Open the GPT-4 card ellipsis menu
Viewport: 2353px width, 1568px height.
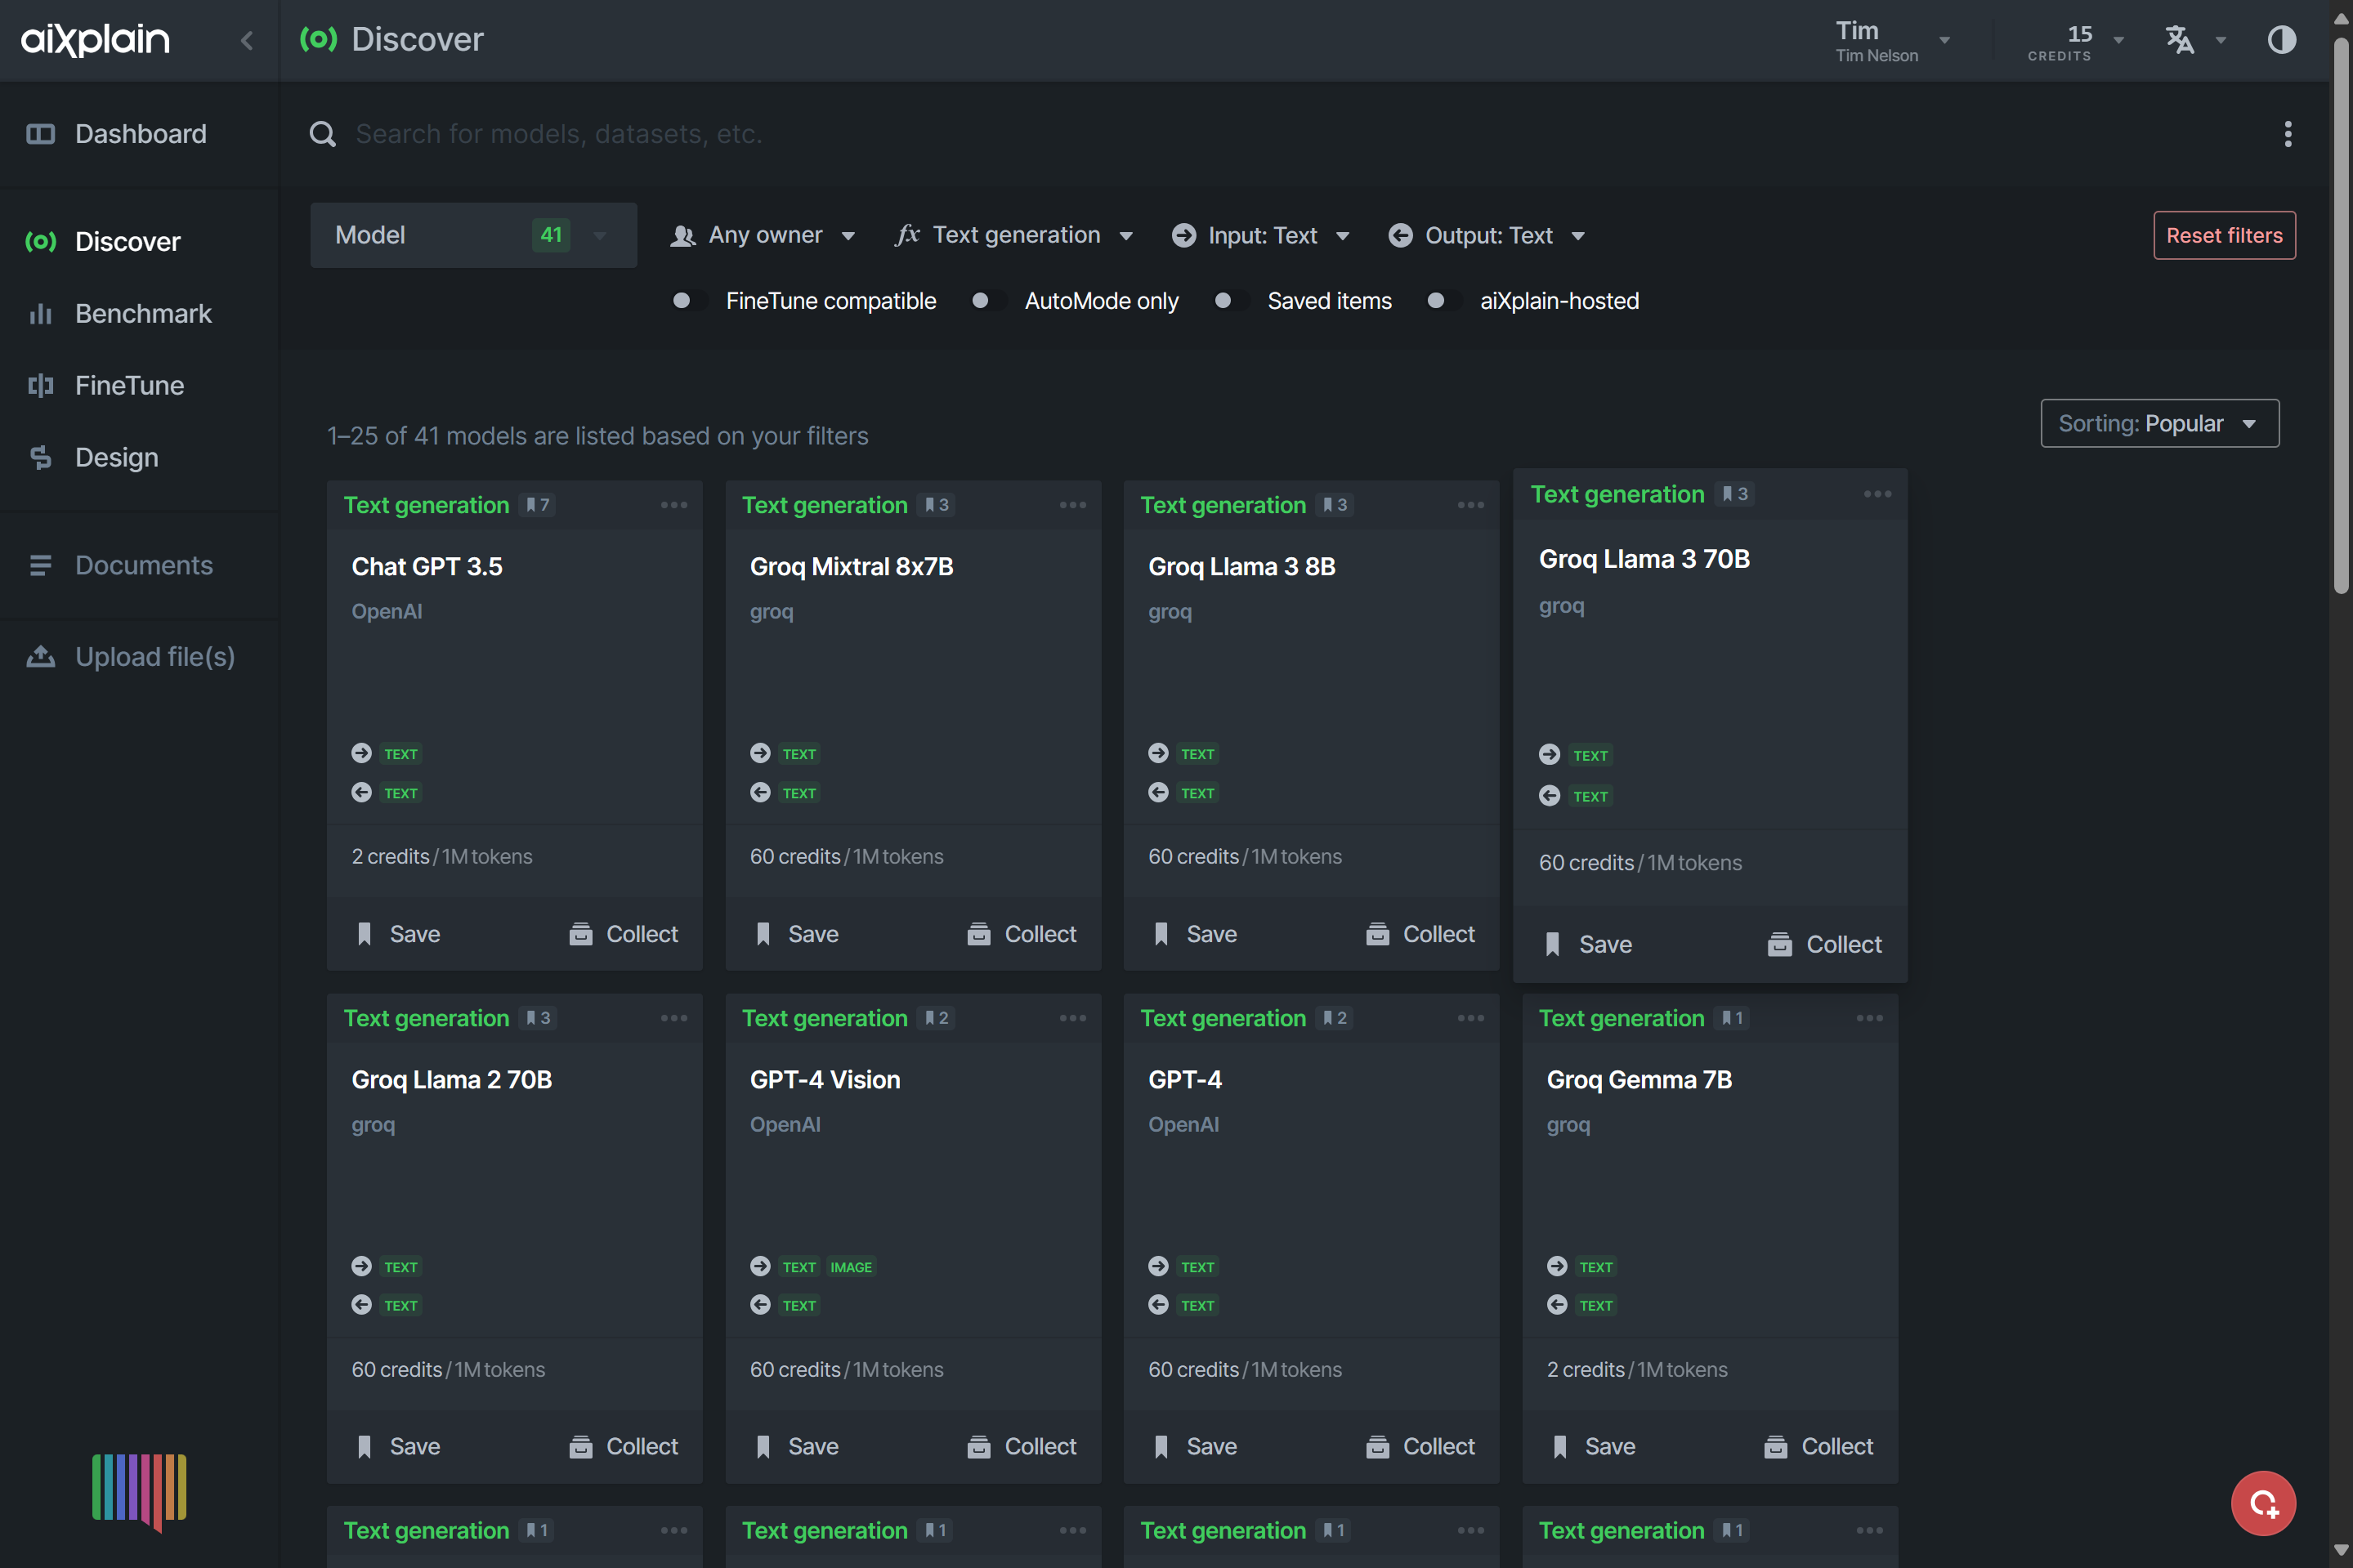(x=1470, y=1018)
